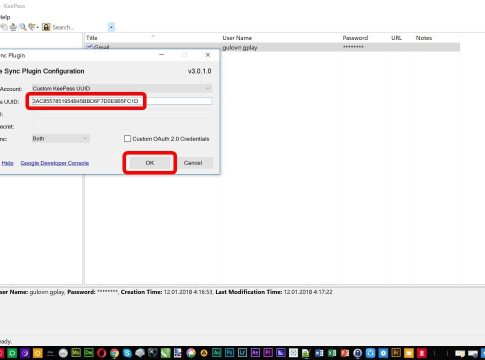The height and width of the screenshot is (360, 485).
Task: Open Premiere Pro (Pr) taskbar icon
Action: [268, 353]
